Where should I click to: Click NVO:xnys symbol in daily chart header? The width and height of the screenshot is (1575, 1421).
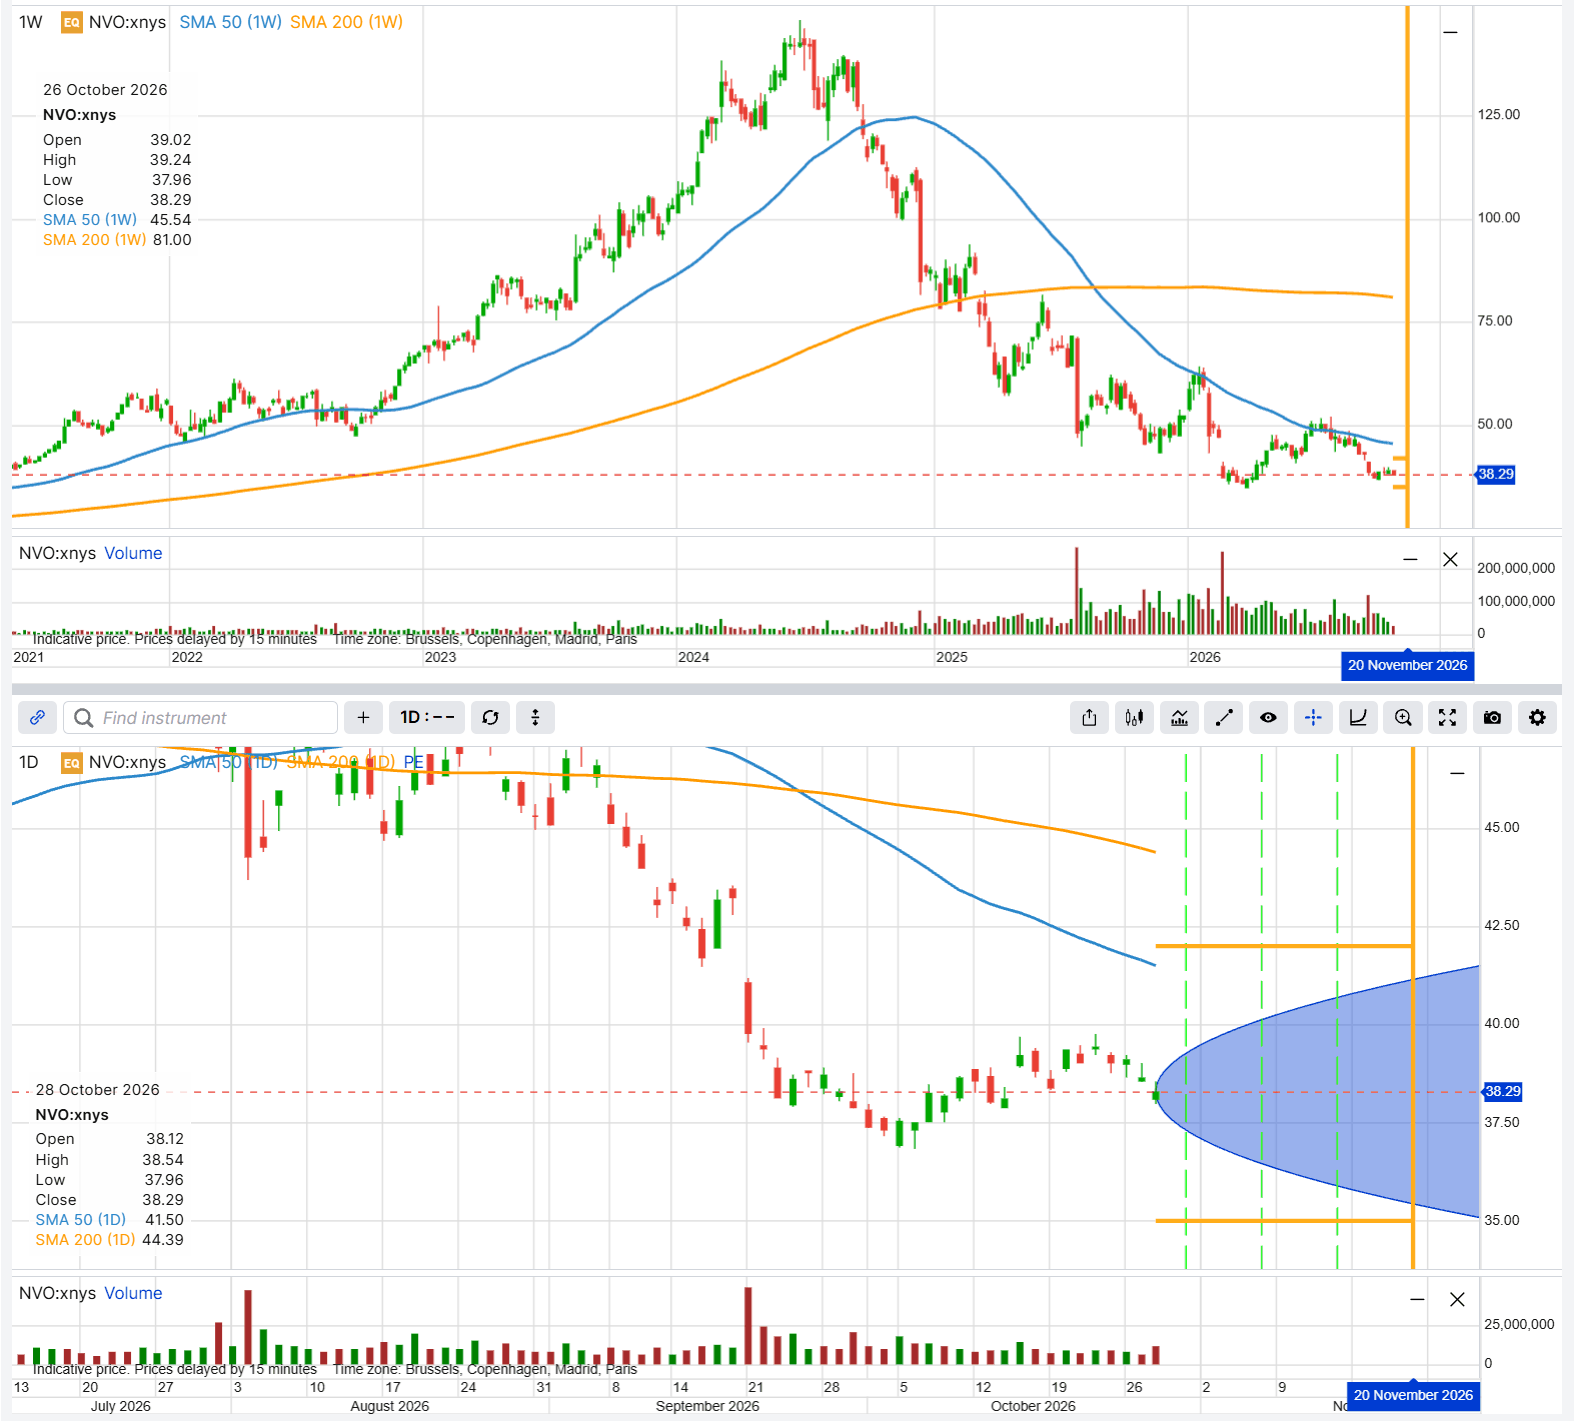click(x=127, y=762)
